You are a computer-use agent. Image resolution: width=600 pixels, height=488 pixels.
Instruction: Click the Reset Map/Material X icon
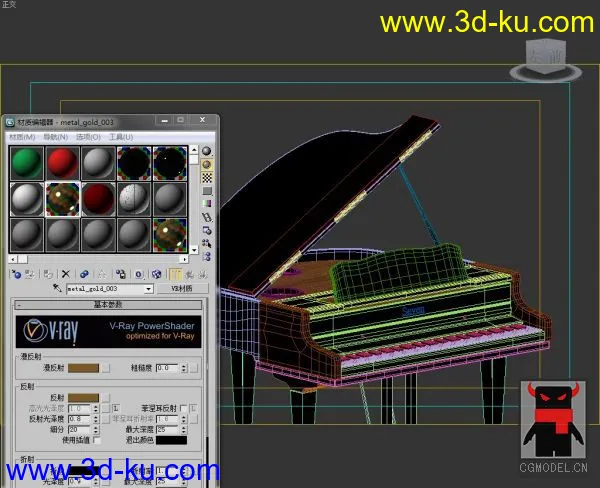click(66, 273)
